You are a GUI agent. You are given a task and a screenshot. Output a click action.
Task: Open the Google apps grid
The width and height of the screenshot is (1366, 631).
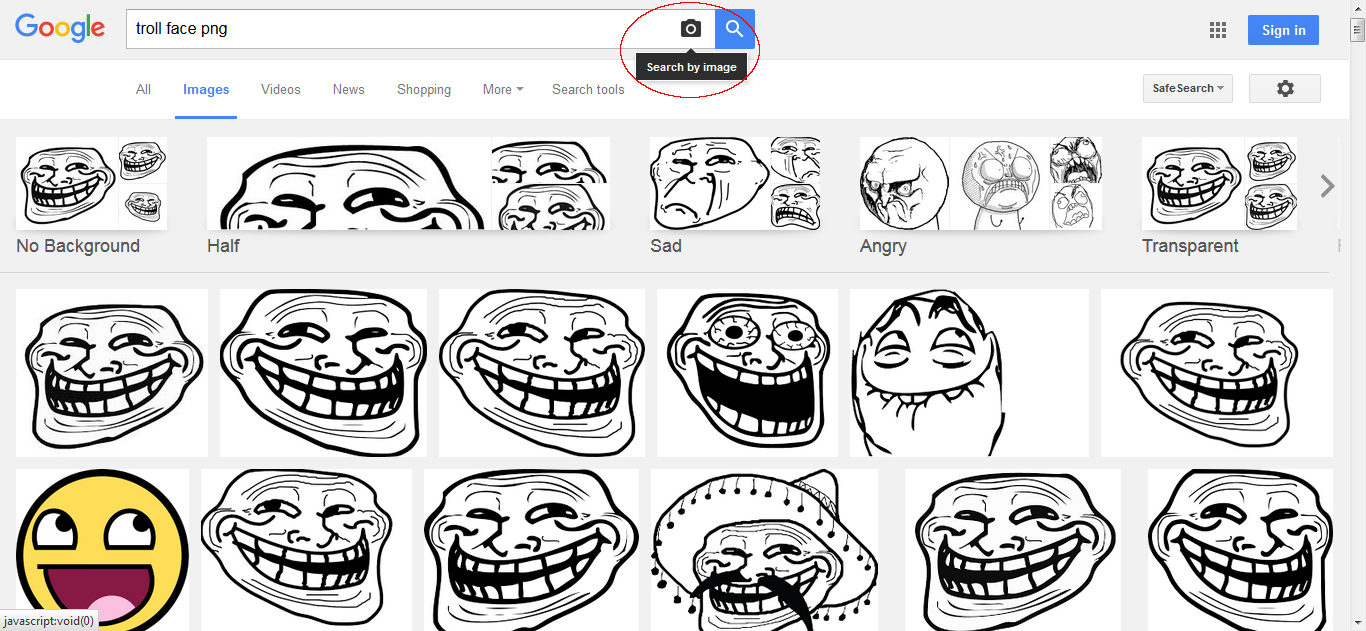pos(1217,30)
